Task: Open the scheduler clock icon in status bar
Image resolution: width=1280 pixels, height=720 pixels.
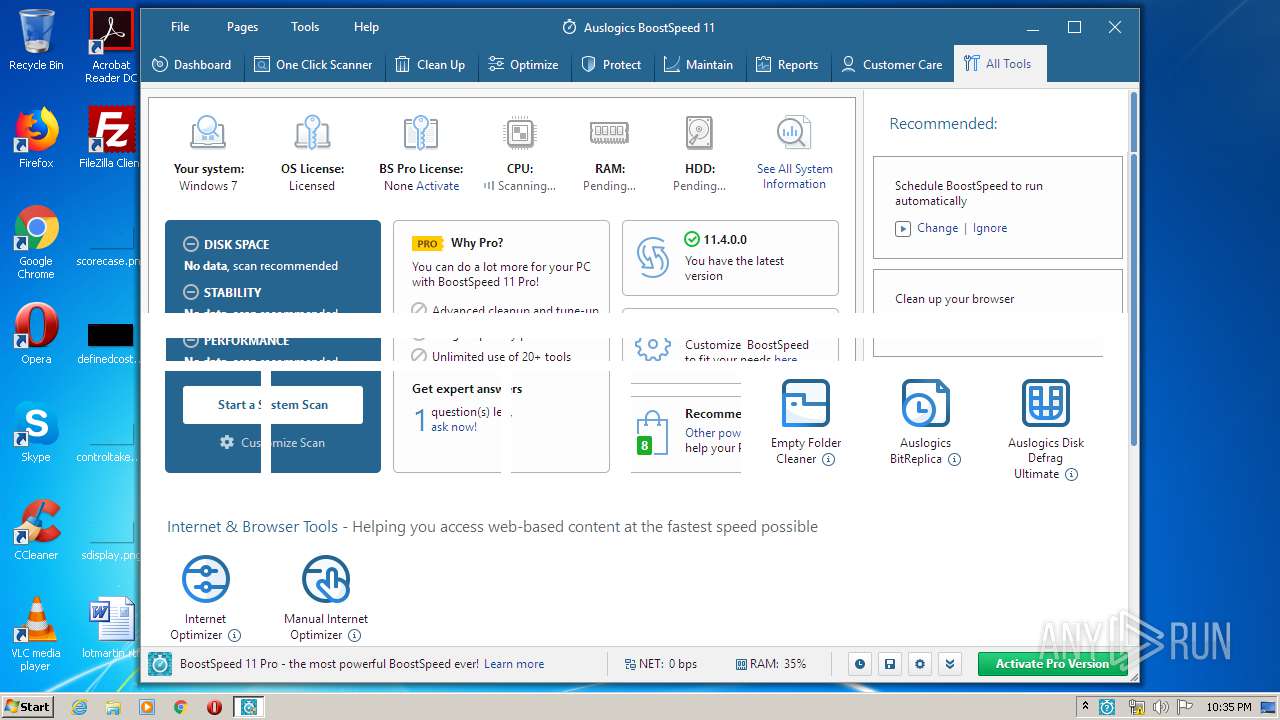Action: tap(859, 664)
